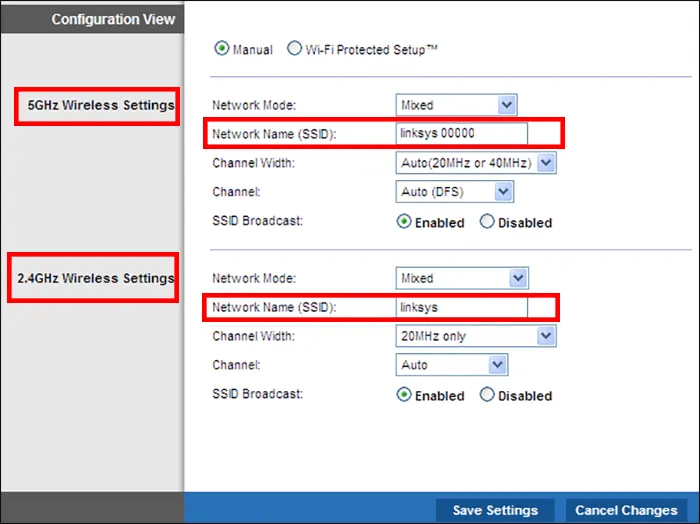Select the Wi-Fi Protected Setup radio button
The height and width of the screenshot is (524, 700).
[x=294, y=48]
